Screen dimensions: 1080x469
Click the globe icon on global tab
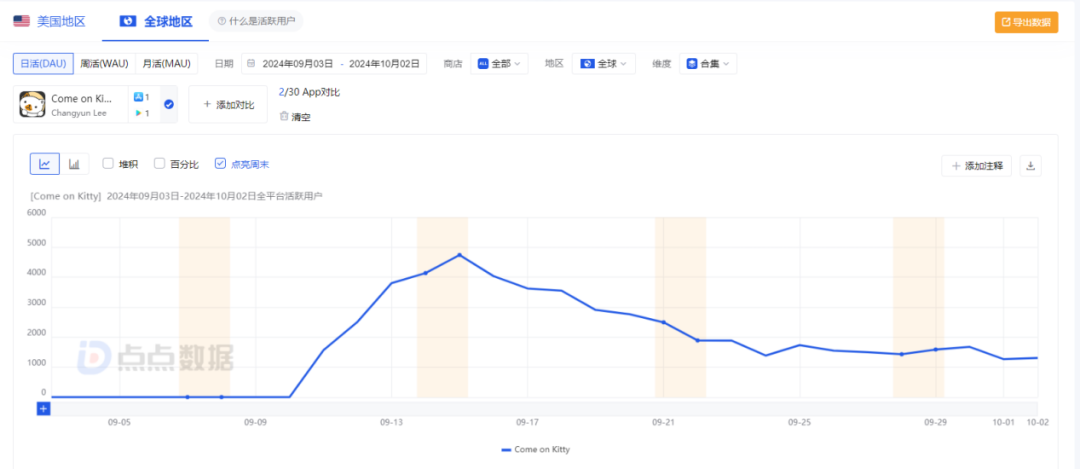(128, 21)
